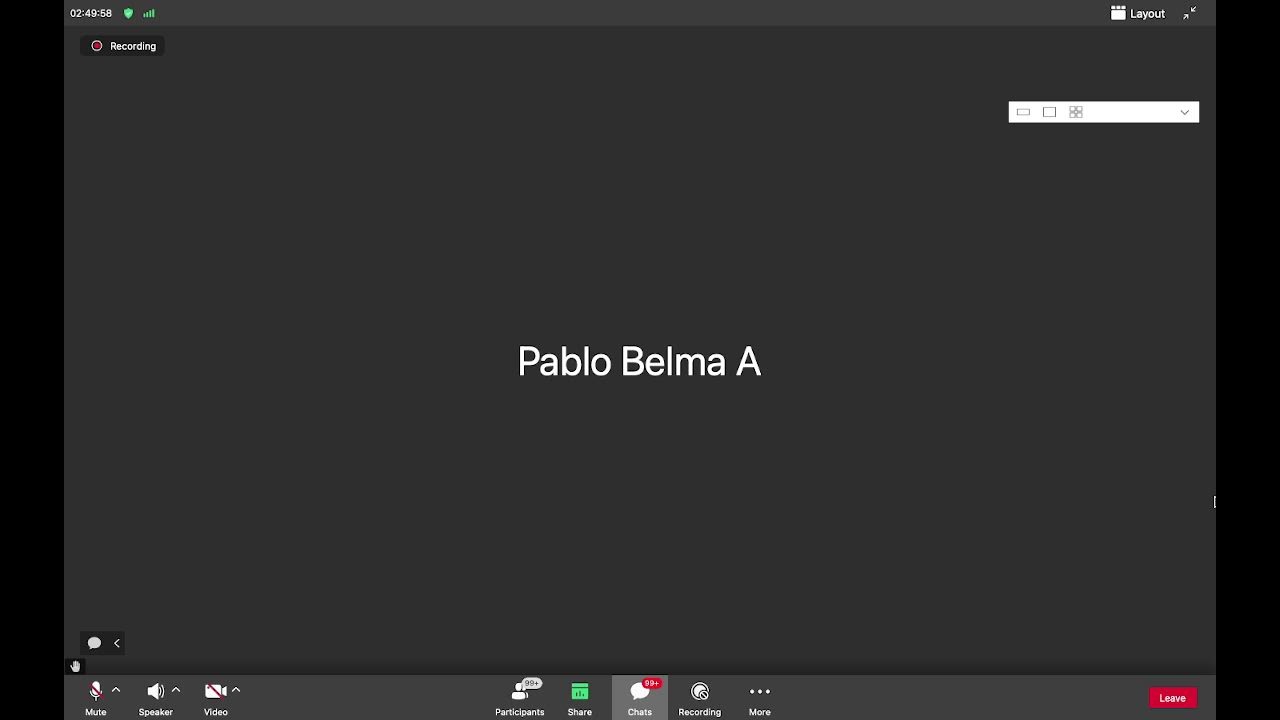Expand speaker options arrow

click(x=176, y=690)
